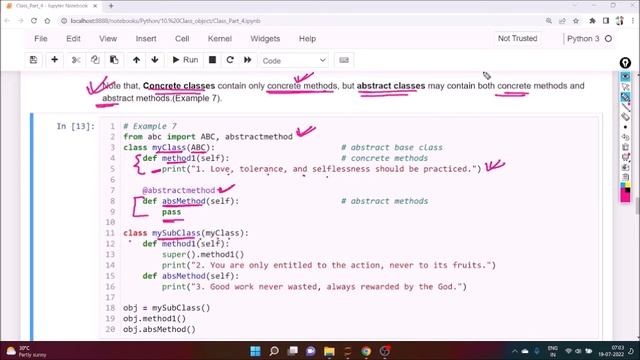
Task: Click the In [13] cell prompt
Action: point(76,126)
